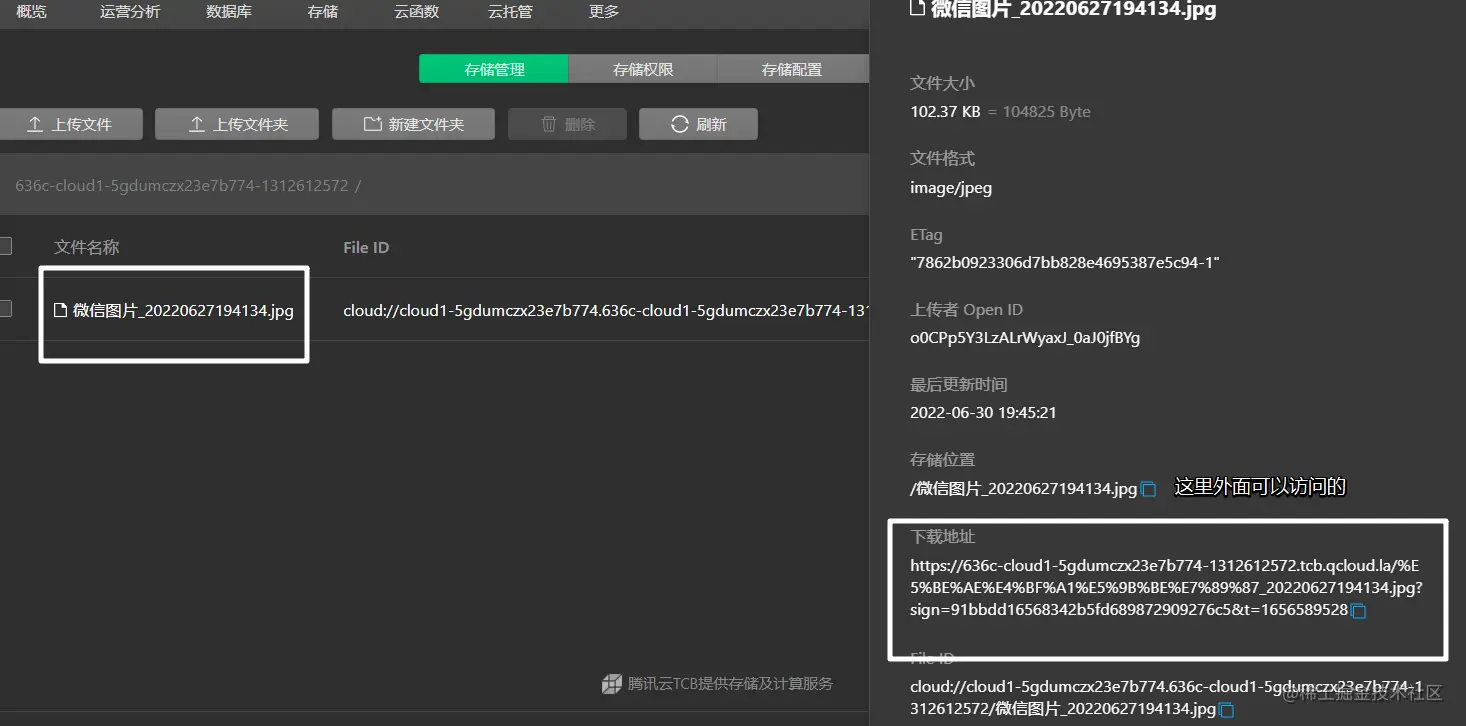Copy the download URL icon
Image resolution: width=1466 pixels, height=726 pixels.
pos(1358,610)
